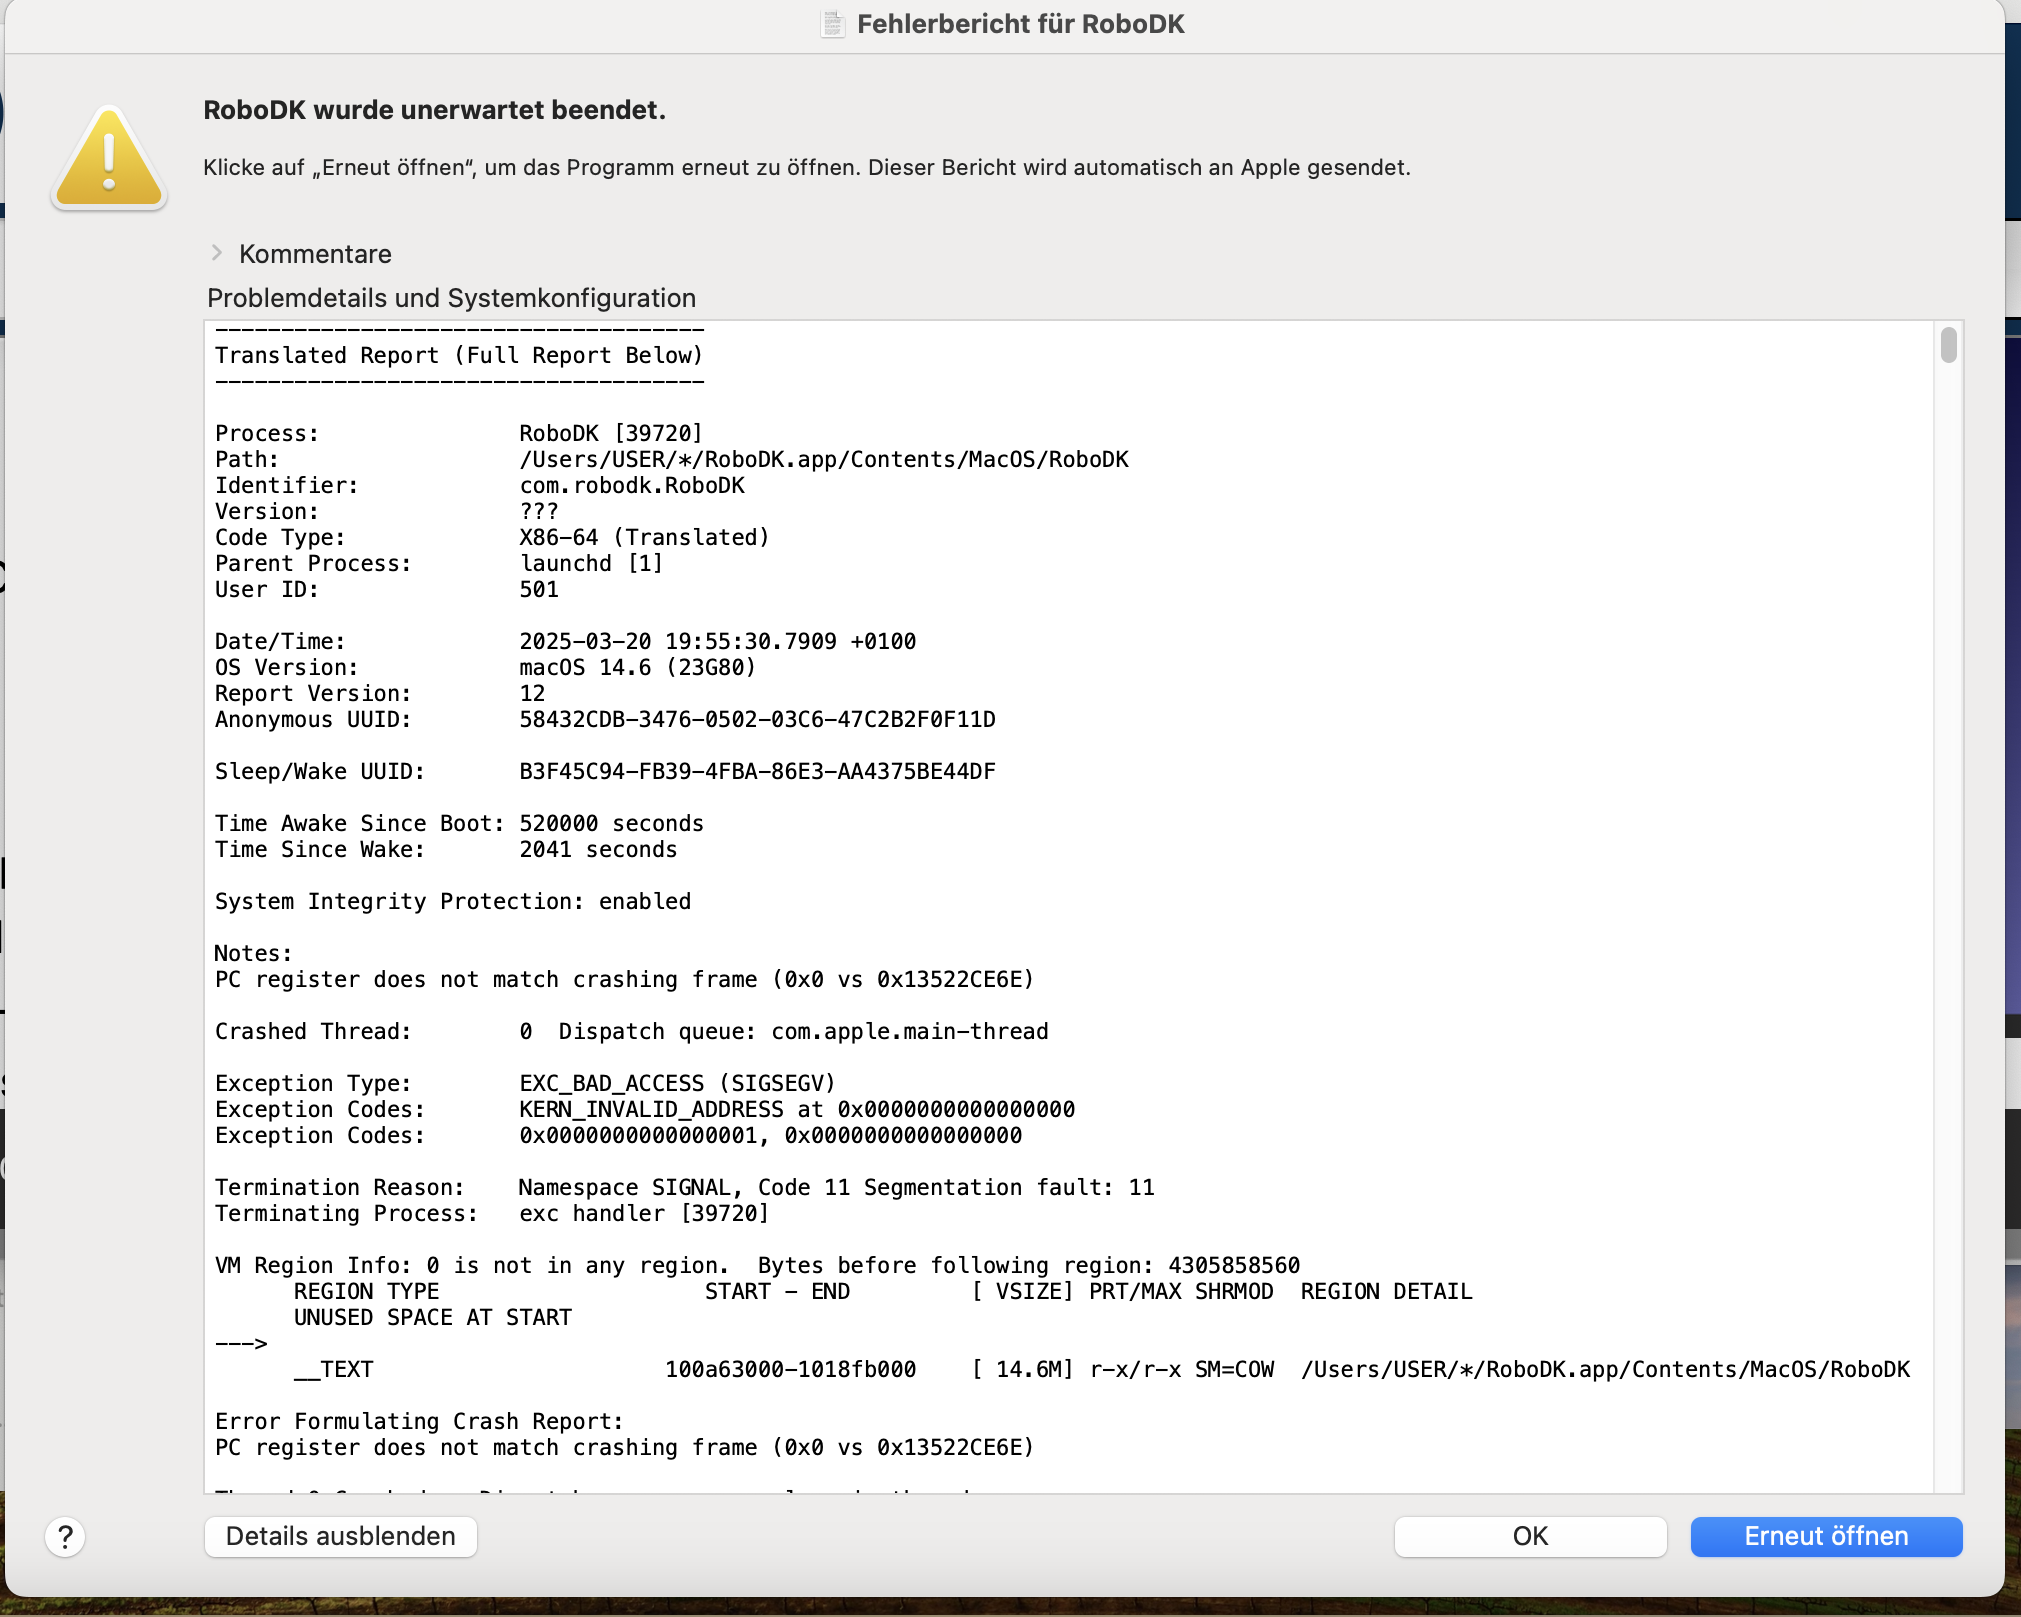Click the document icon in title bar

pyautogui.click(x=832, y=24)
